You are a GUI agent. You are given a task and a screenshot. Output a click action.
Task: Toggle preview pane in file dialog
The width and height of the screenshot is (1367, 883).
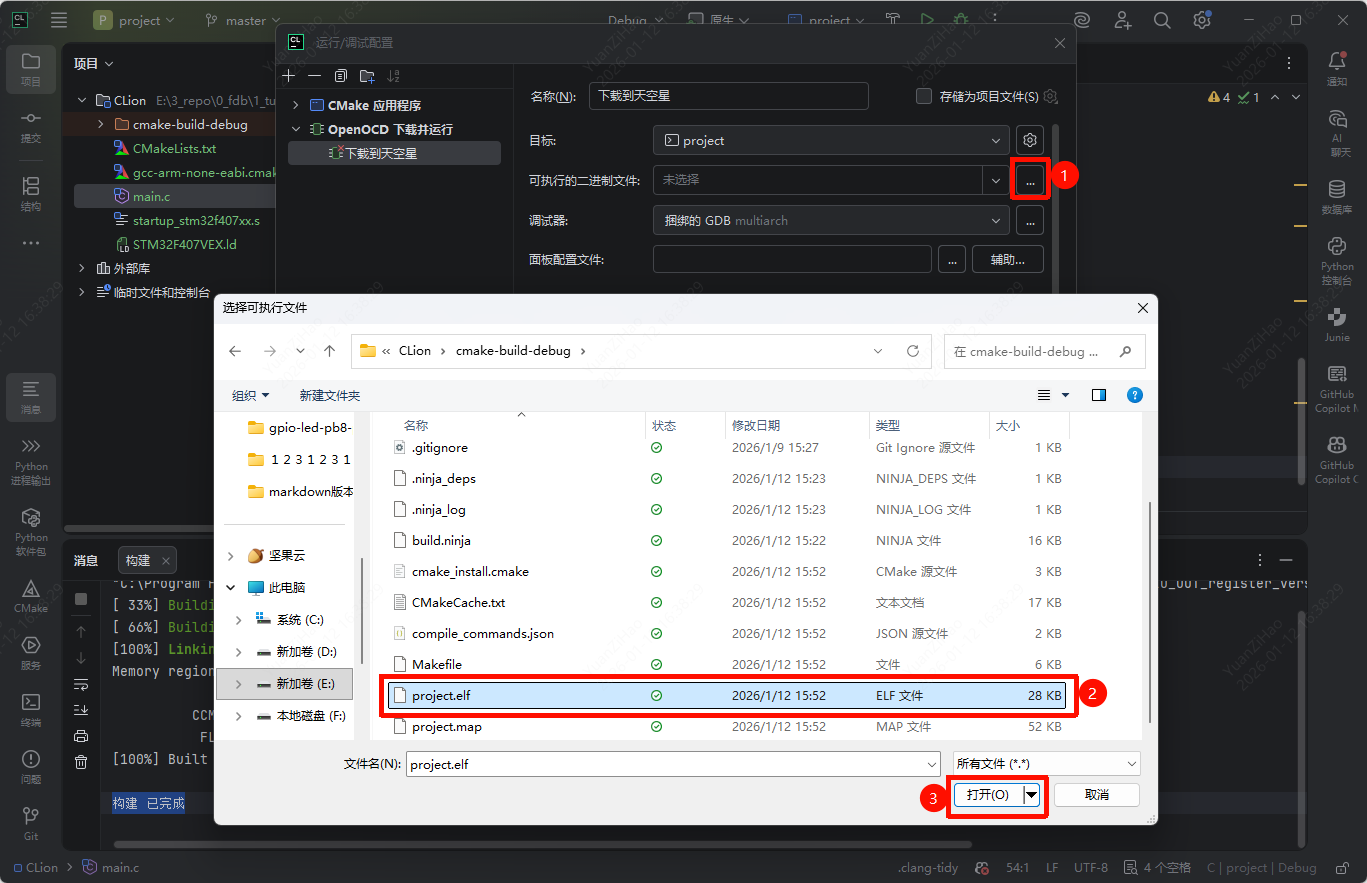1099,395
